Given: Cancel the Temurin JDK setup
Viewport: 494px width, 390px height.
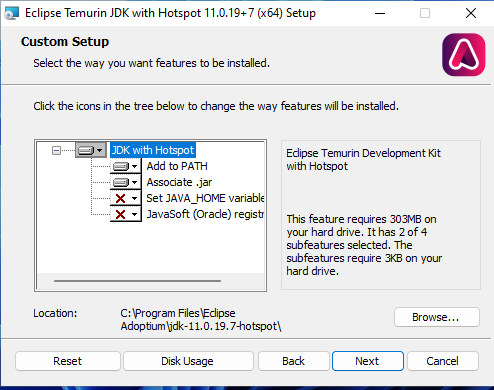Looking at the screenshot, I should 443,361.
